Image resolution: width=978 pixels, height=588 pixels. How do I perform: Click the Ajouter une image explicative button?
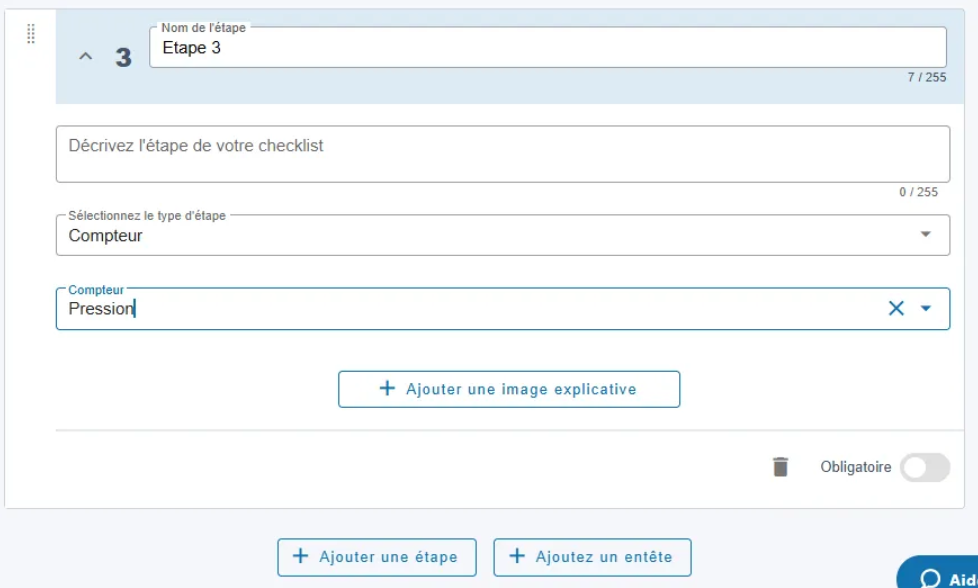click(509, 389)
